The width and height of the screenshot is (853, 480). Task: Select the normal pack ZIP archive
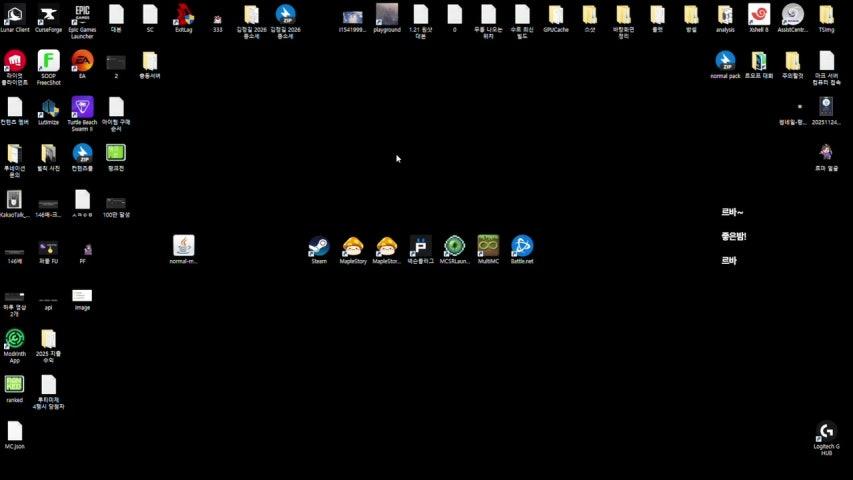[725, 61]
